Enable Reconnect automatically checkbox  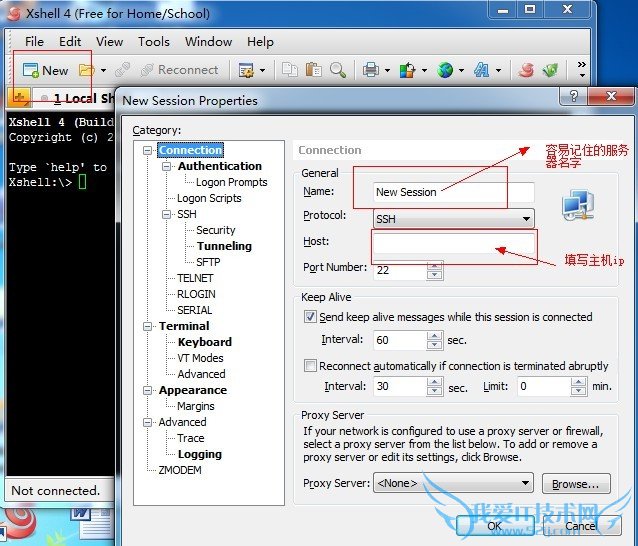pos(310,365)
